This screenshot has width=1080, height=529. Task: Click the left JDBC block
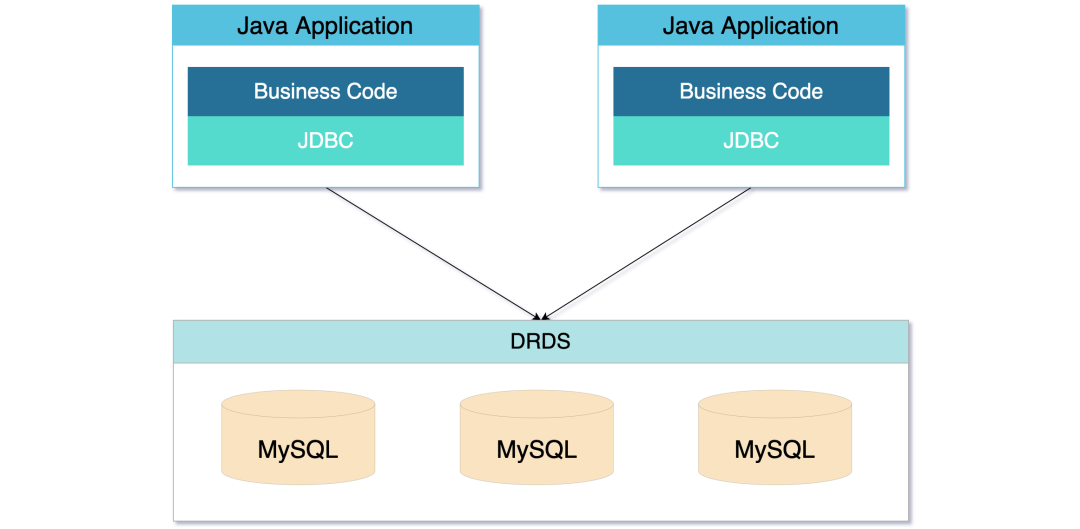point(325,141)
